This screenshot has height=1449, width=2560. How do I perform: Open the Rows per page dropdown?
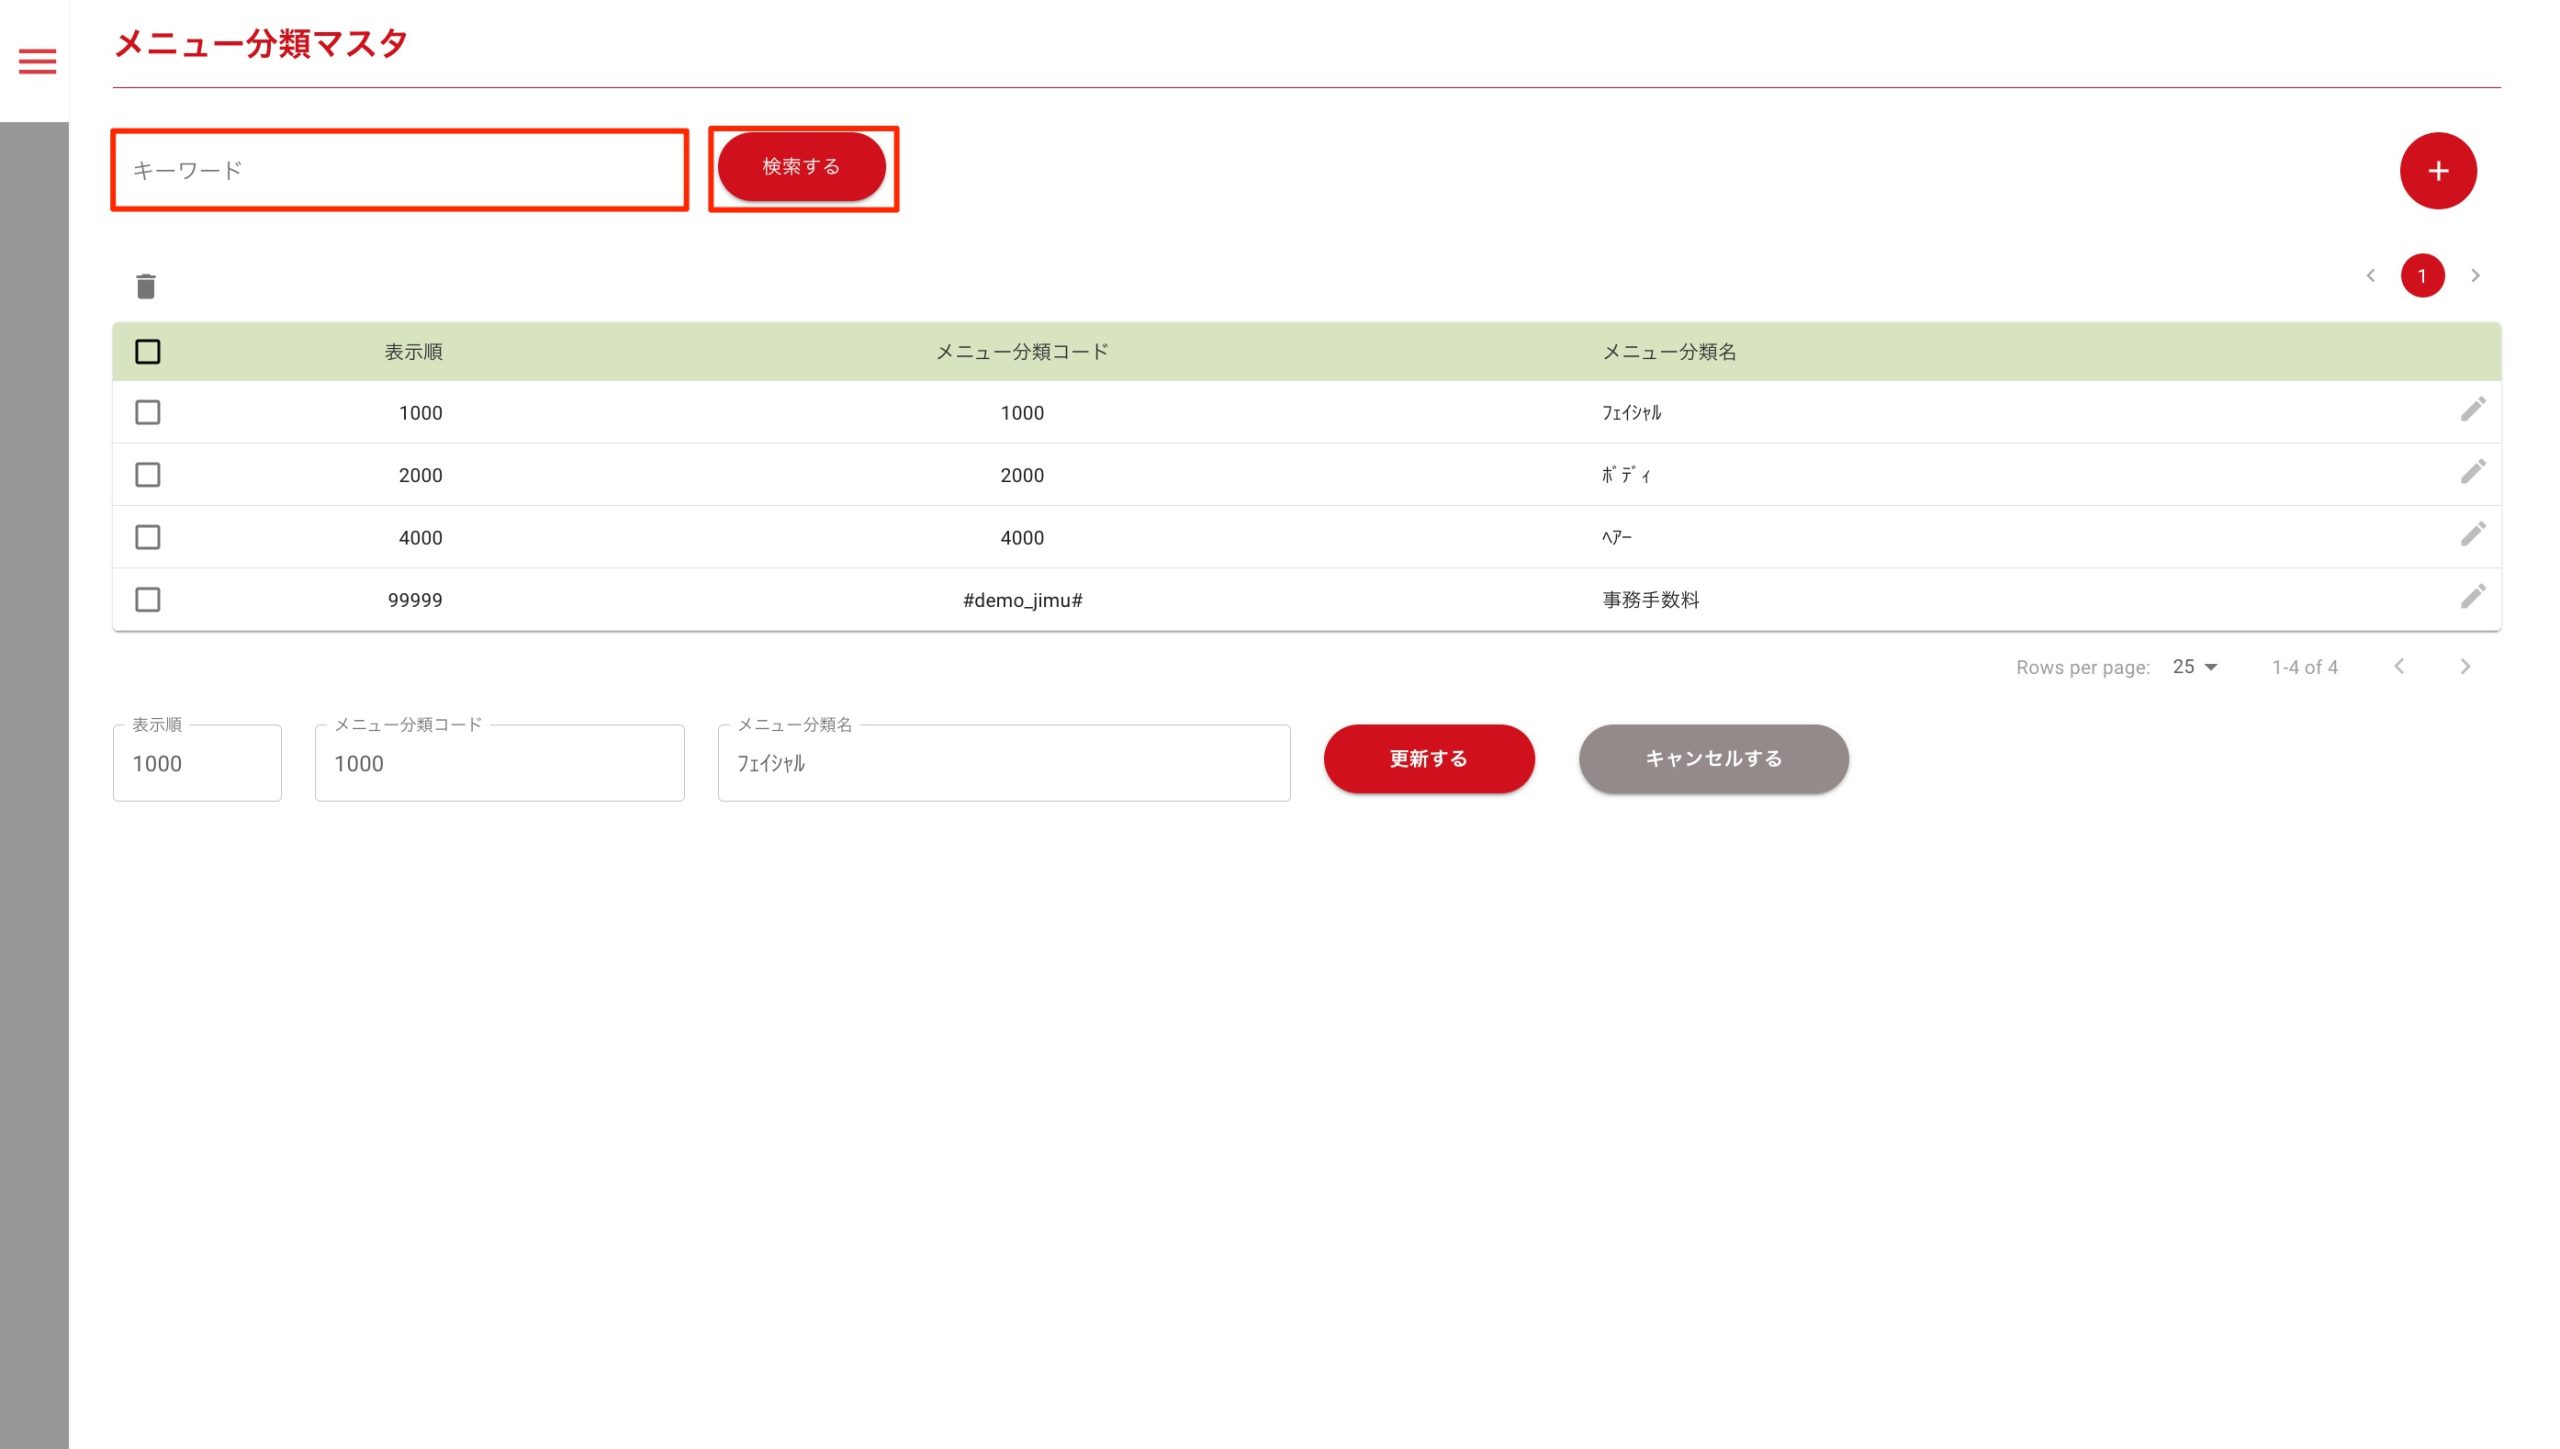2195,667
